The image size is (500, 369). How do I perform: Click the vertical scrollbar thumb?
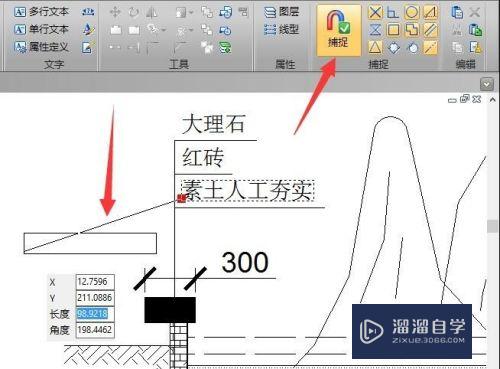point(493,226)
